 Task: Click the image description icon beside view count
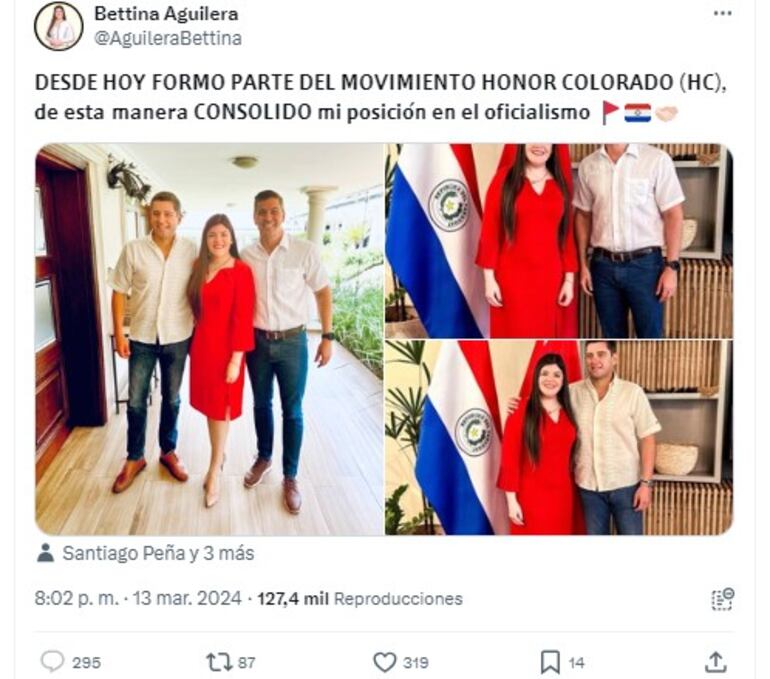(x=723, y=599)
